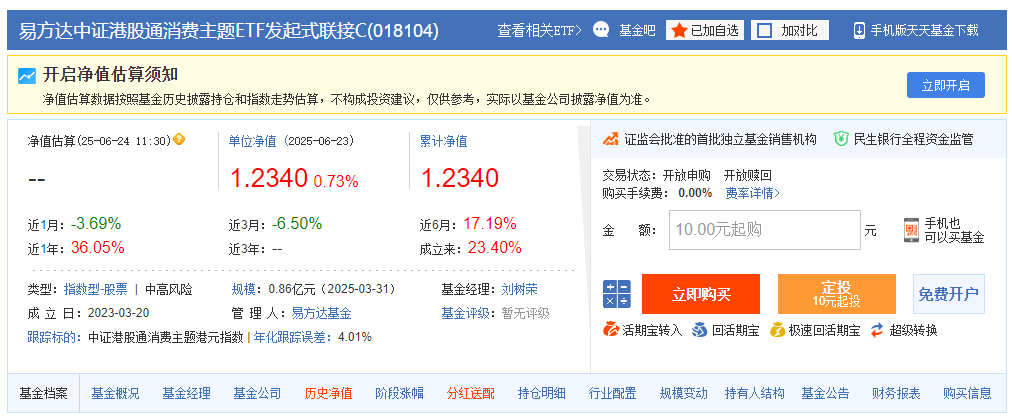Click the orange question mark beside 净值估算
The height and width of the screenshot is (417, 1012).
(x=179, y=139)
